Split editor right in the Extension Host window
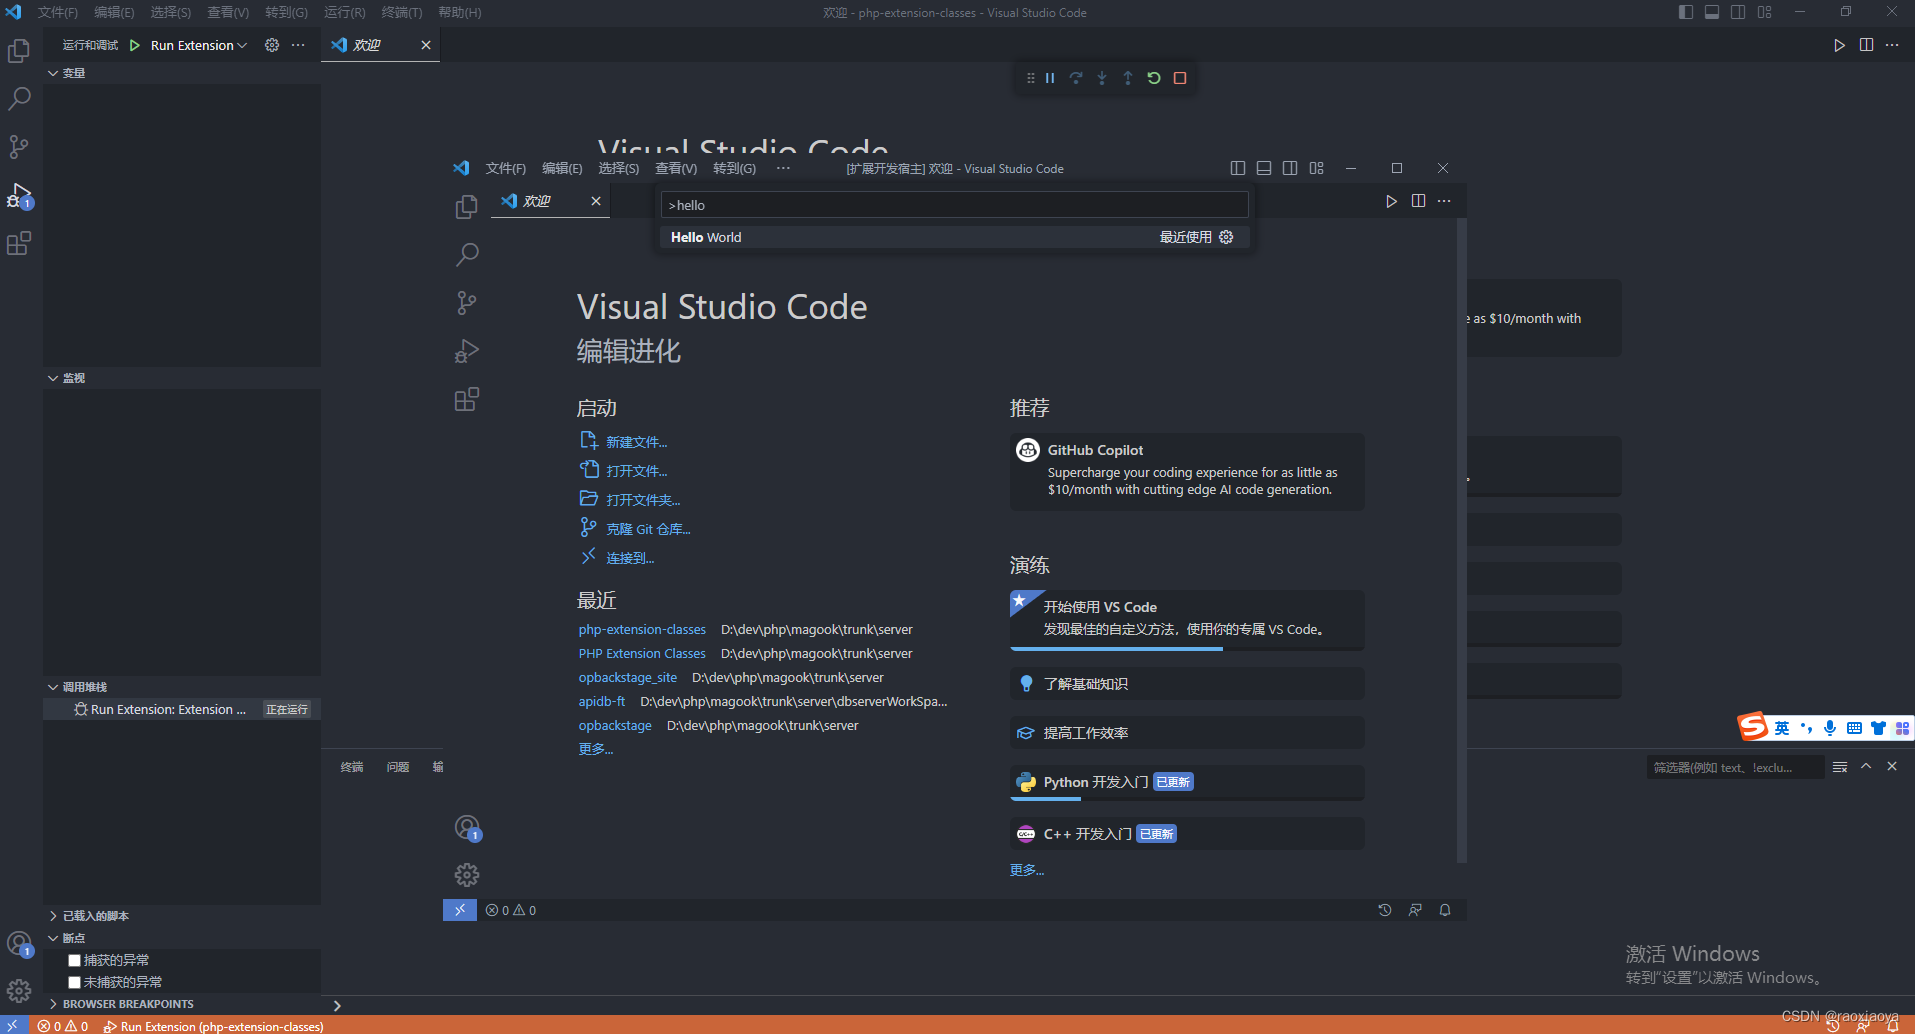The height and width of the screenshot is (1034, 1915). pyautogui.click(x=1418, y=201)
